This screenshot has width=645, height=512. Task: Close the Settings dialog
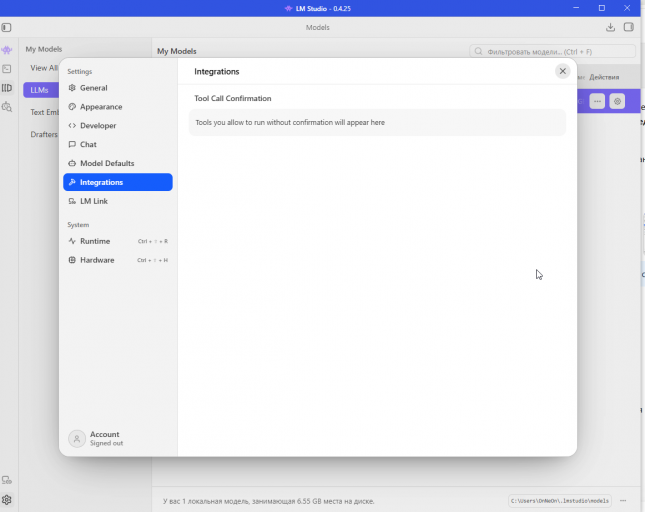point(562,71)
